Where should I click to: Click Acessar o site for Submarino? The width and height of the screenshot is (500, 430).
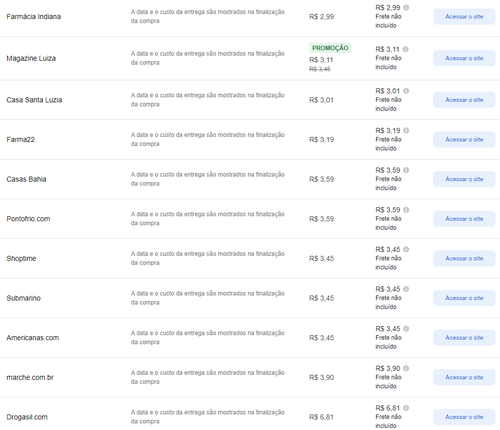464,298
